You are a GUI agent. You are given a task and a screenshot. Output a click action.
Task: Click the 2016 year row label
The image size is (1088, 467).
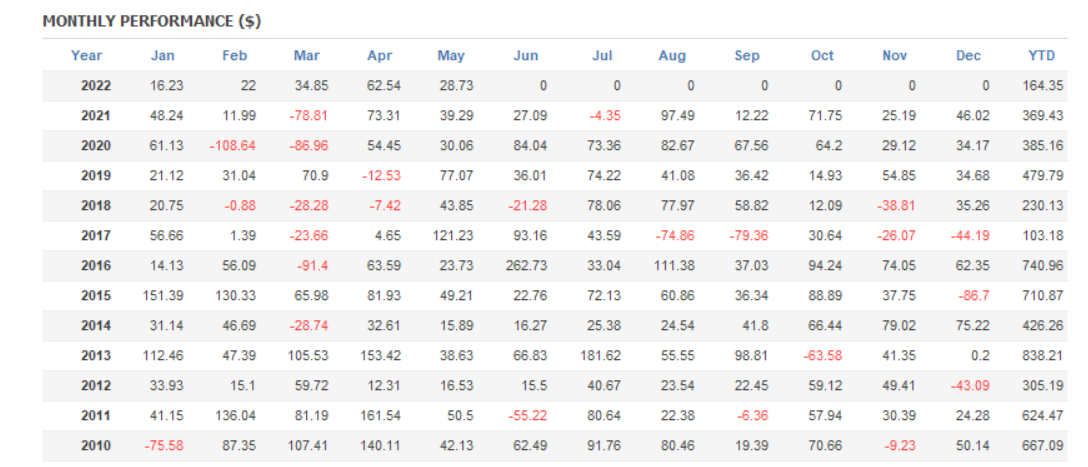96,266
